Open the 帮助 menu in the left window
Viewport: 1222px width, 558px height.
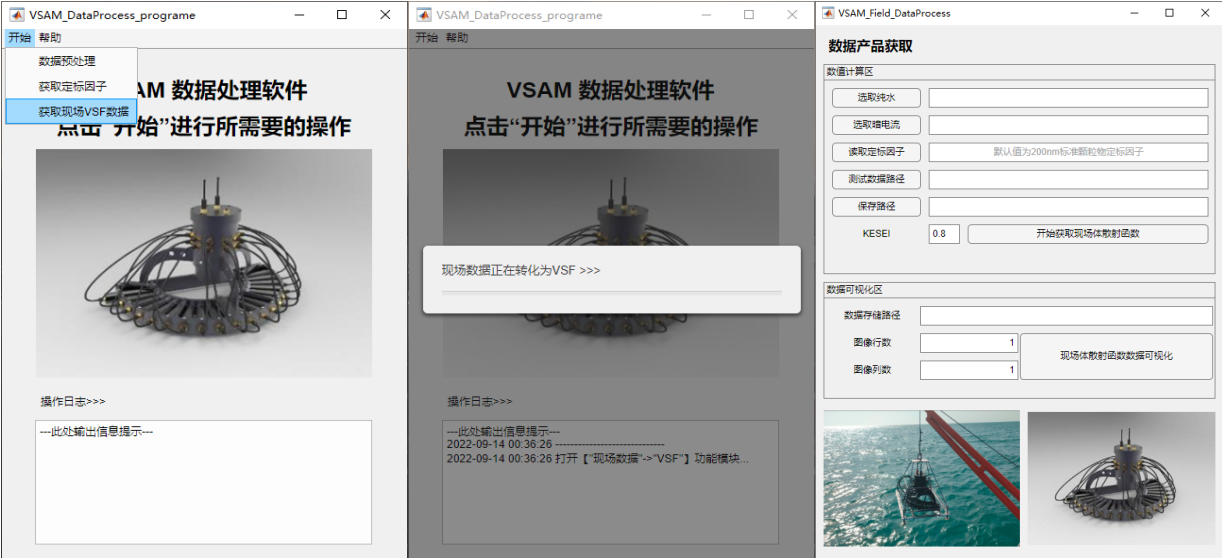pyautogui.click(x=50, y=38)
